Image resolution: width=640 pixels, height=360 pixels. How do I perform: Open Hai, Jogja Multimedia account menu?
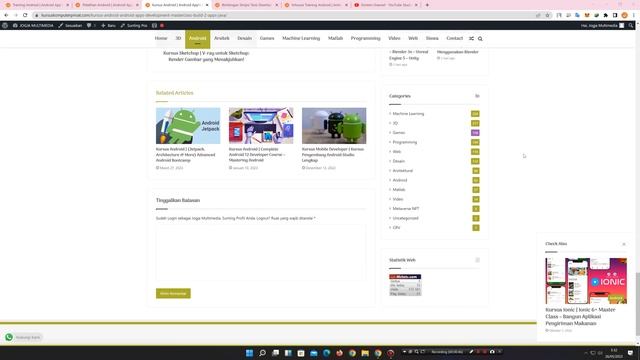point(602,25)
